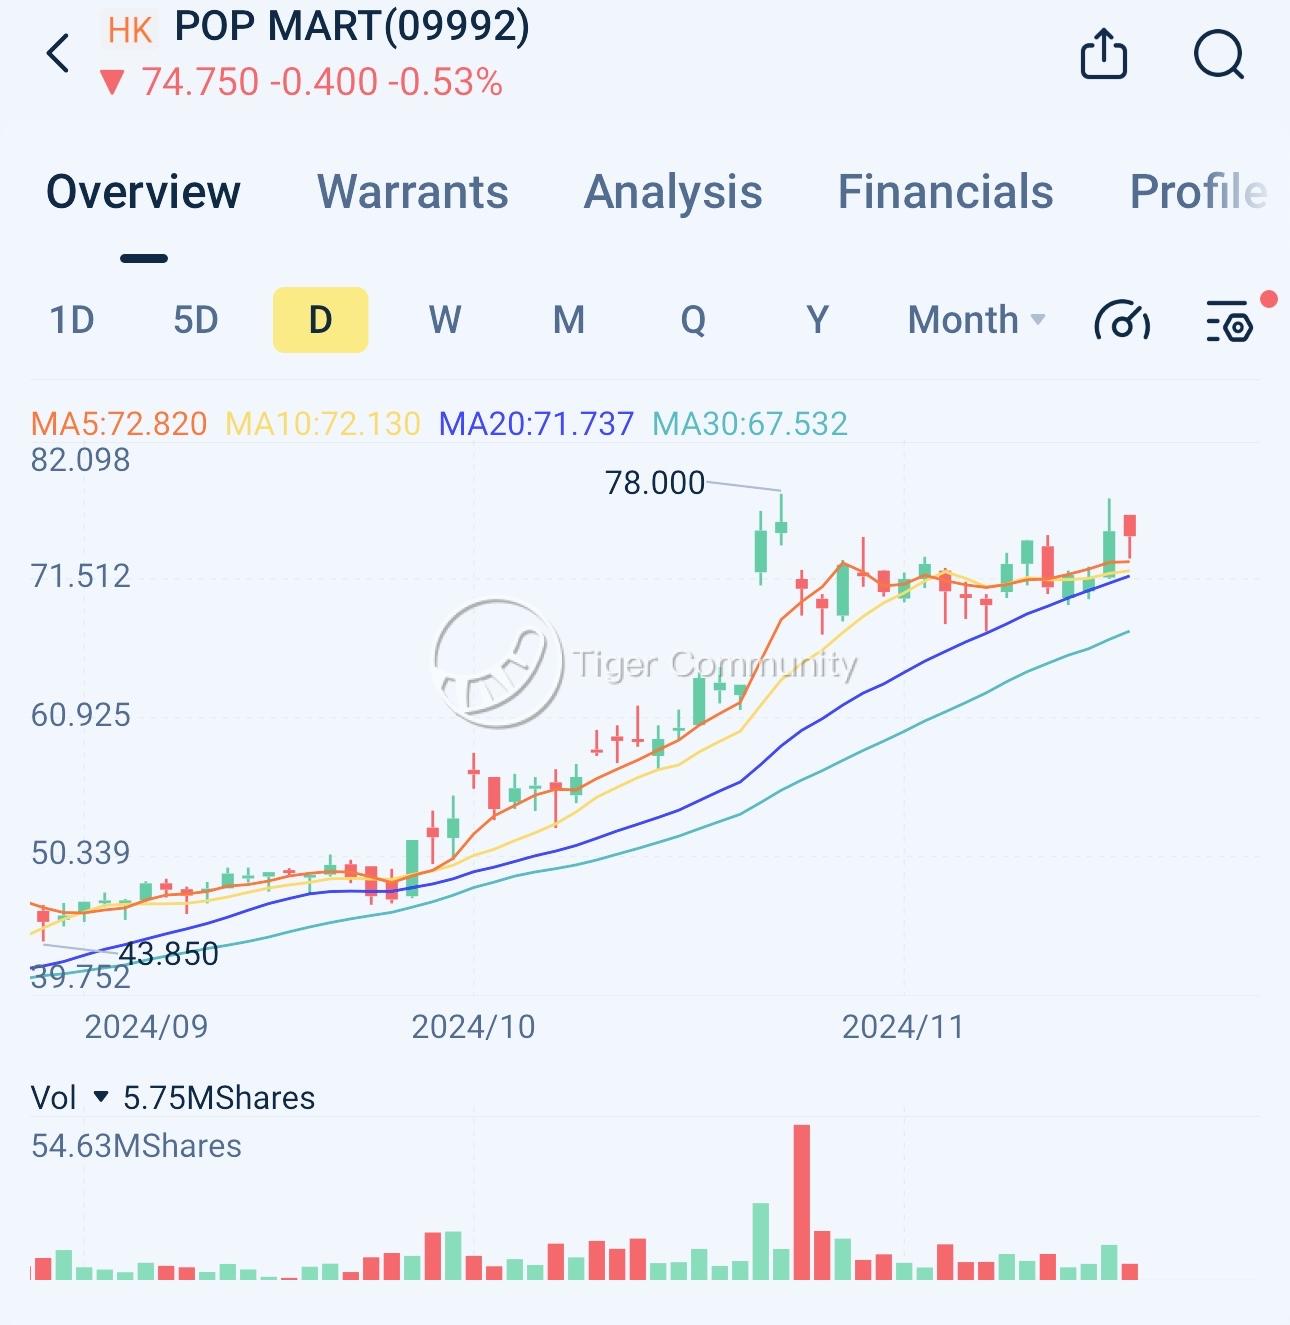Select the 5D chart period

pyautogui.click(x=196, y=320)
